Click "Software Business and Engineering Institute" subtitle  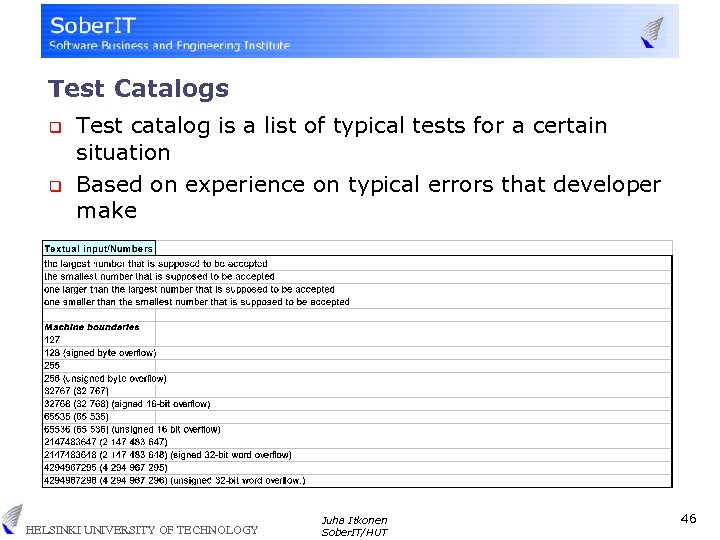[170, 45]
